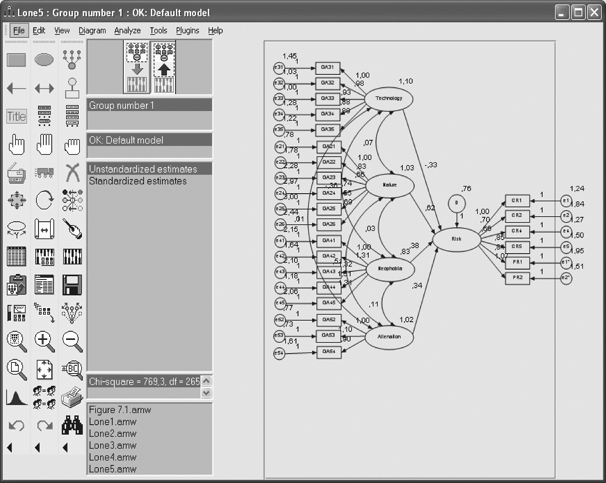Open Lone5.amw from the file list
The height and width of the screenshot is (483, 606).
(112, 469)
